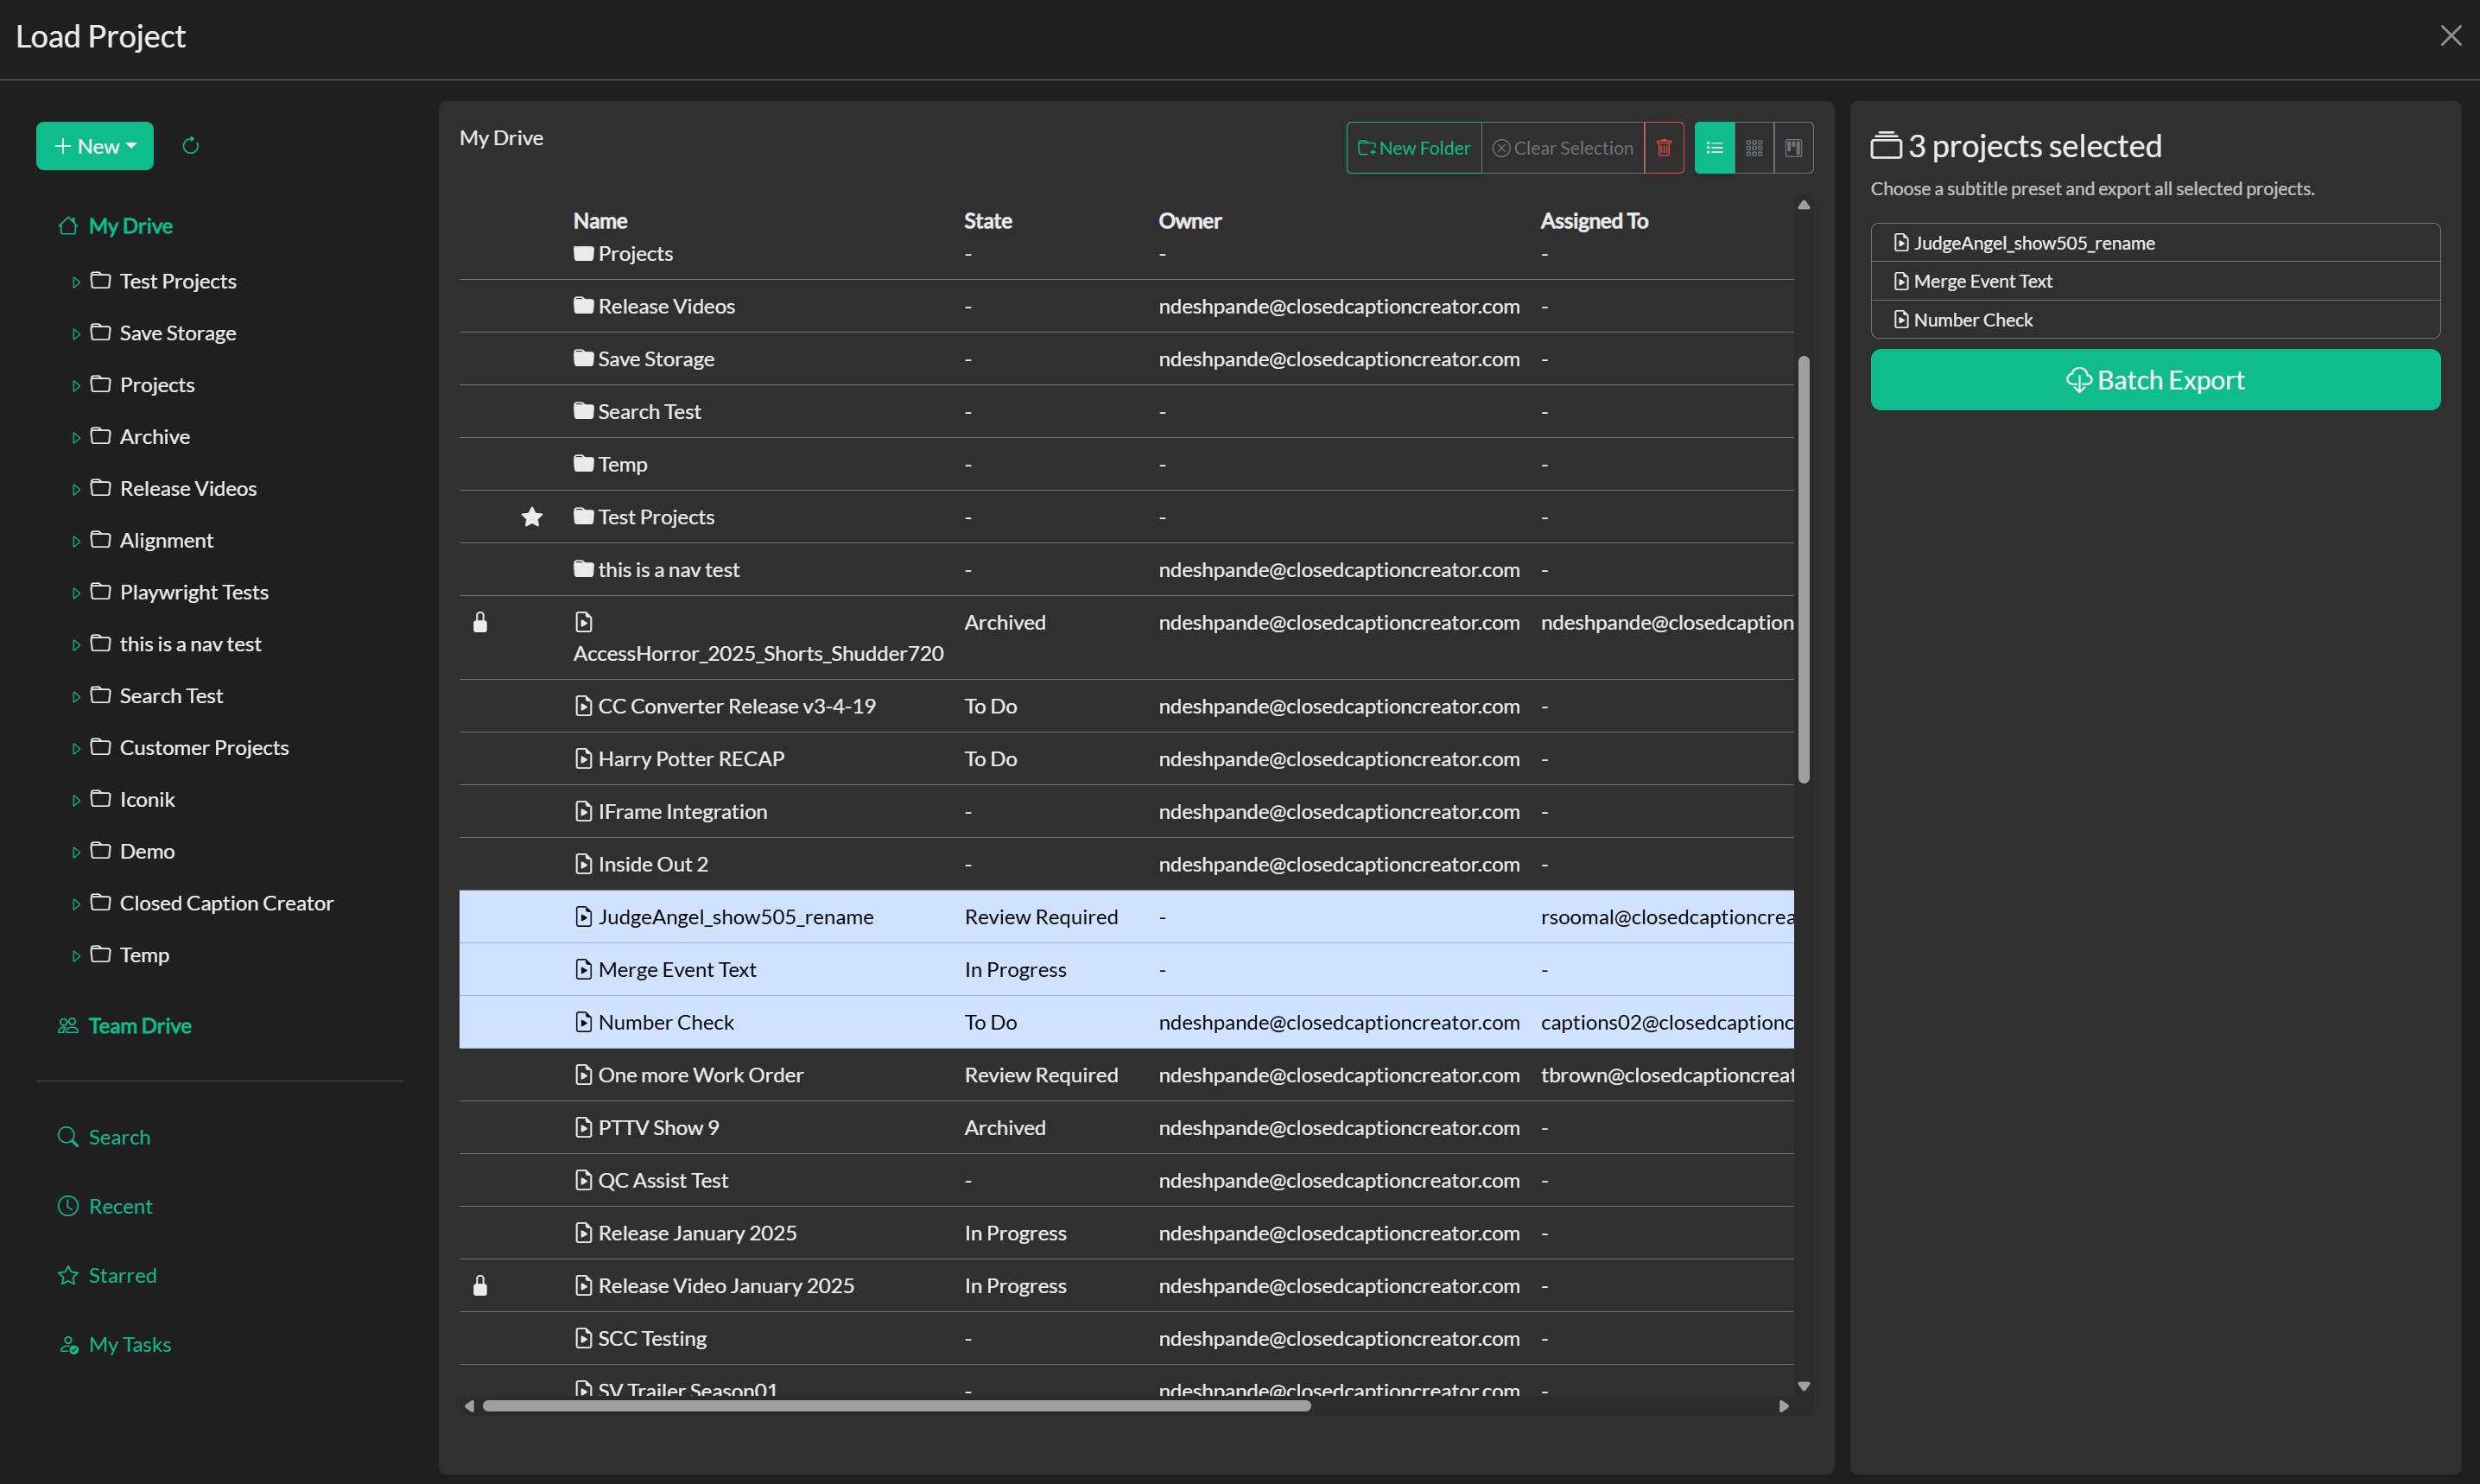Screen dimensions: 2480x1484
Task: Open the kanban board view icon
Action: pyautogui.click(x=1793, y=148)
